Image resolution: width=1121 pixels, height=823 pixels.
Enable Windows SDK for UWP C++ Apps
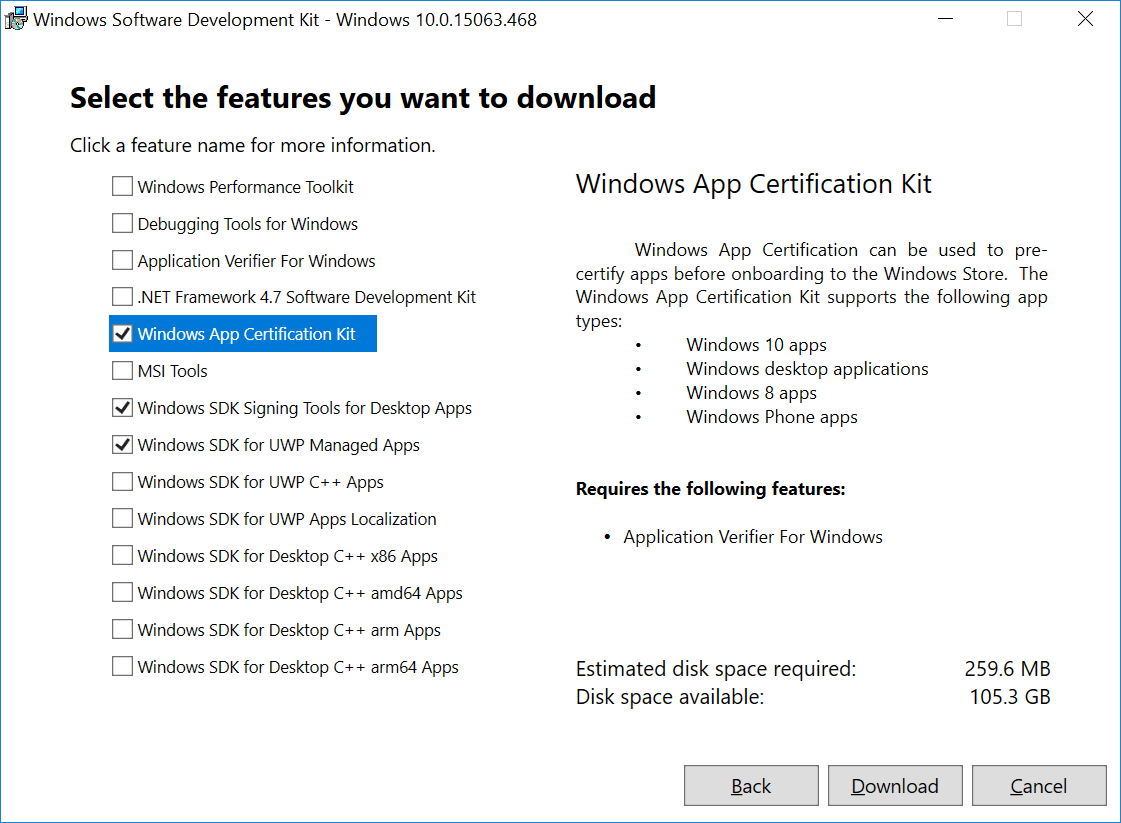(122, 482)
